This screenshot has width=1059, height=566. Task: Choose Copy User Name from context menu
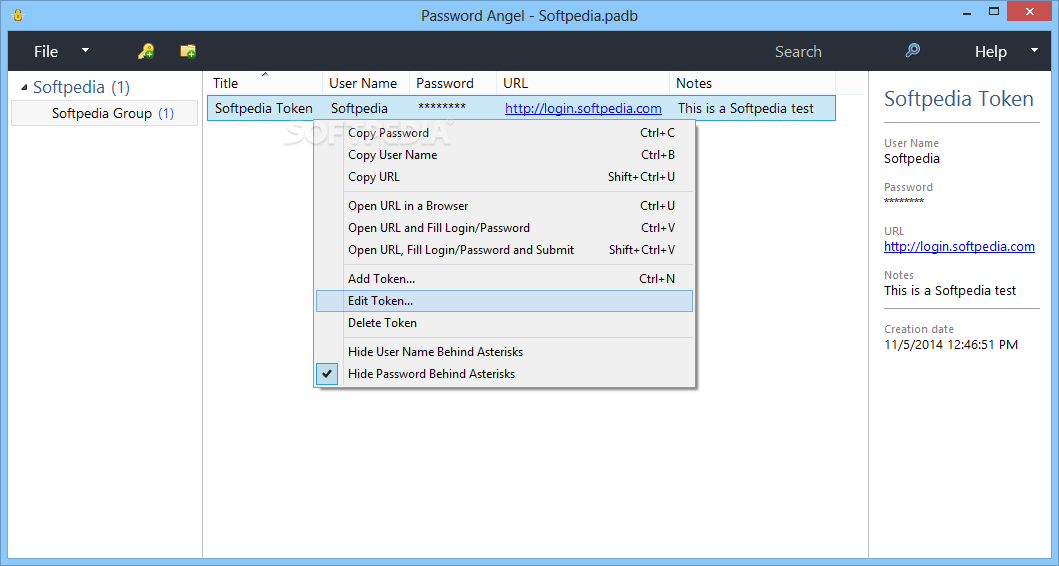coord(505,155)
